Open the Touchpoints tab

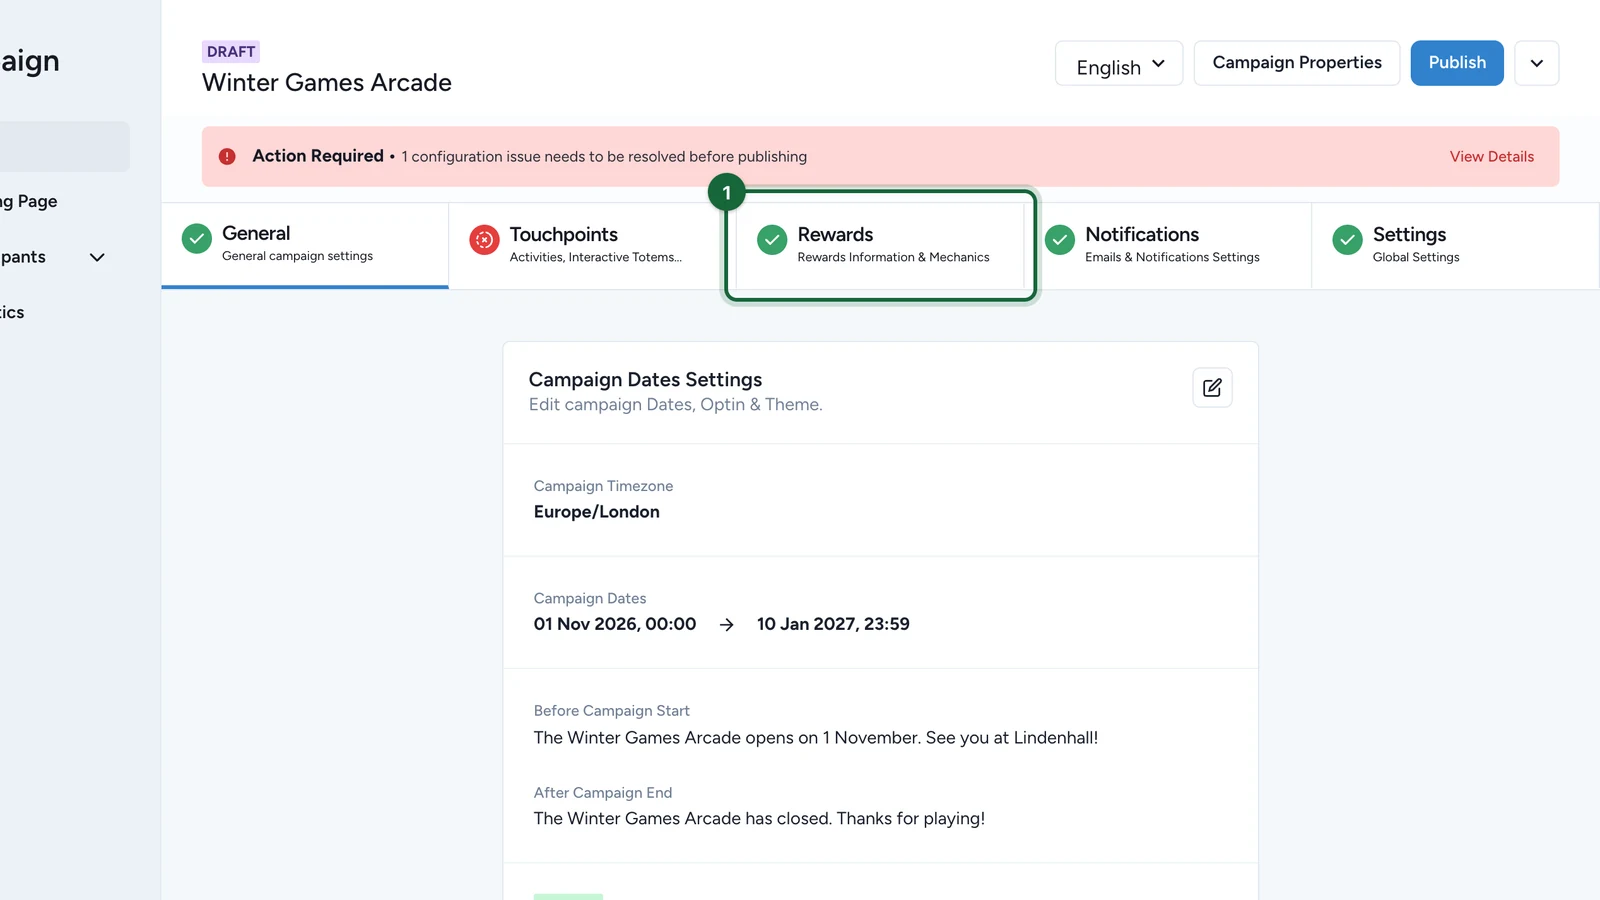click(x=592, y=246)
